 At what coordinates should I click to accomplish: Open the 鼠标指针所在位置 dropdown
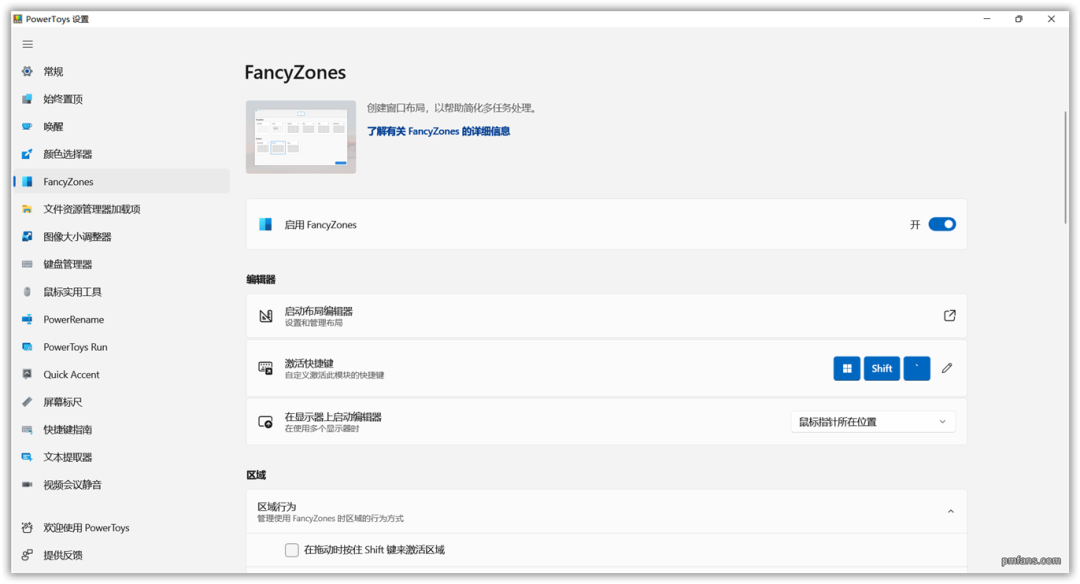pyautogui.click(x=873, y=421)
